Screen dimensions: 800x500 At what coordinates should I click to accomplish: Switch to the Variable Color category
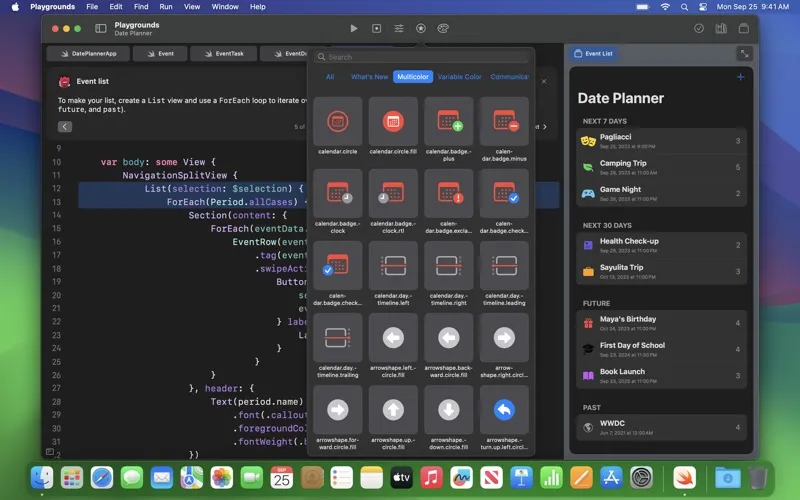[459, 77]
